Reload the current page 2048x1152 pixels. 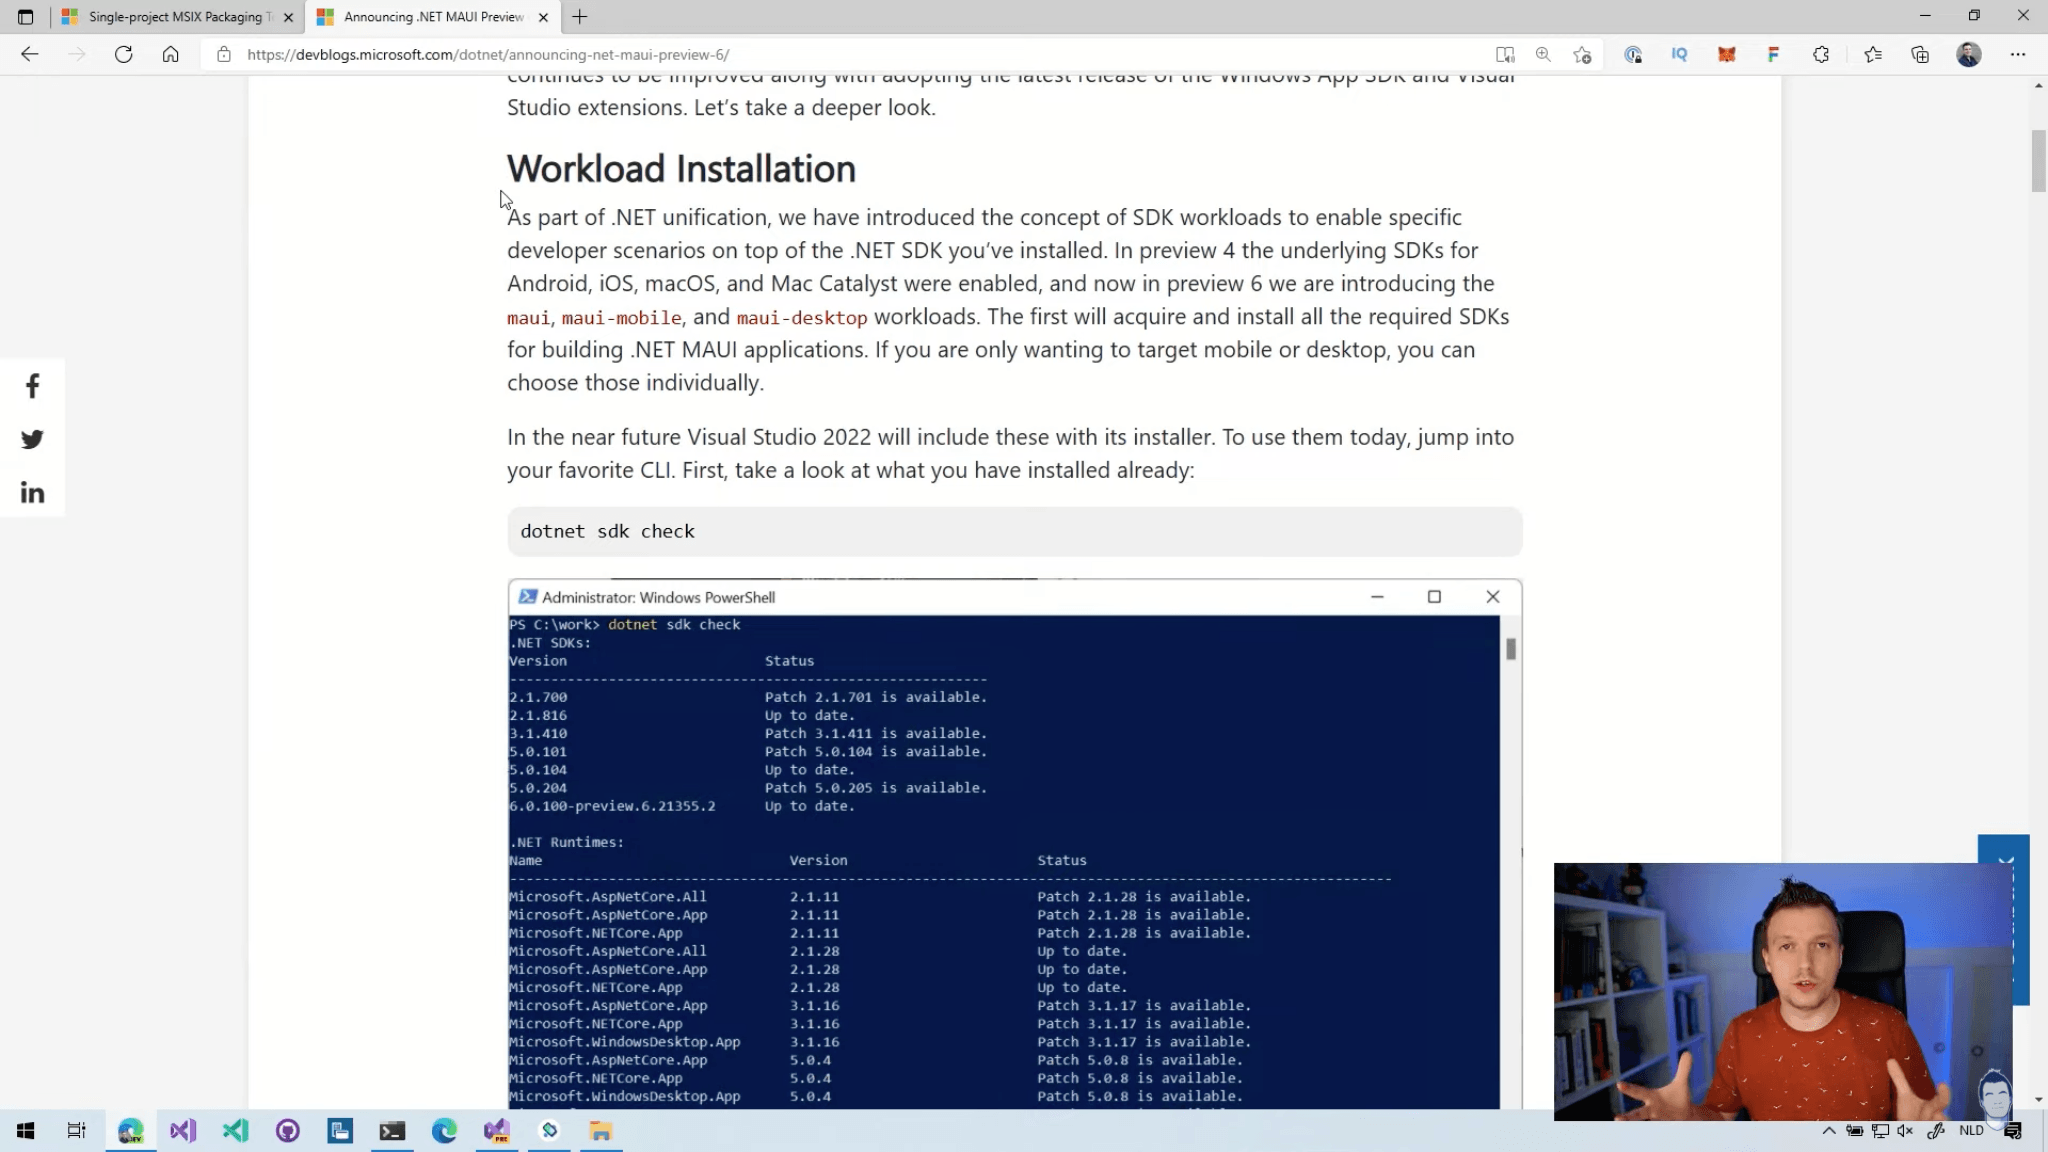point(123,55)
